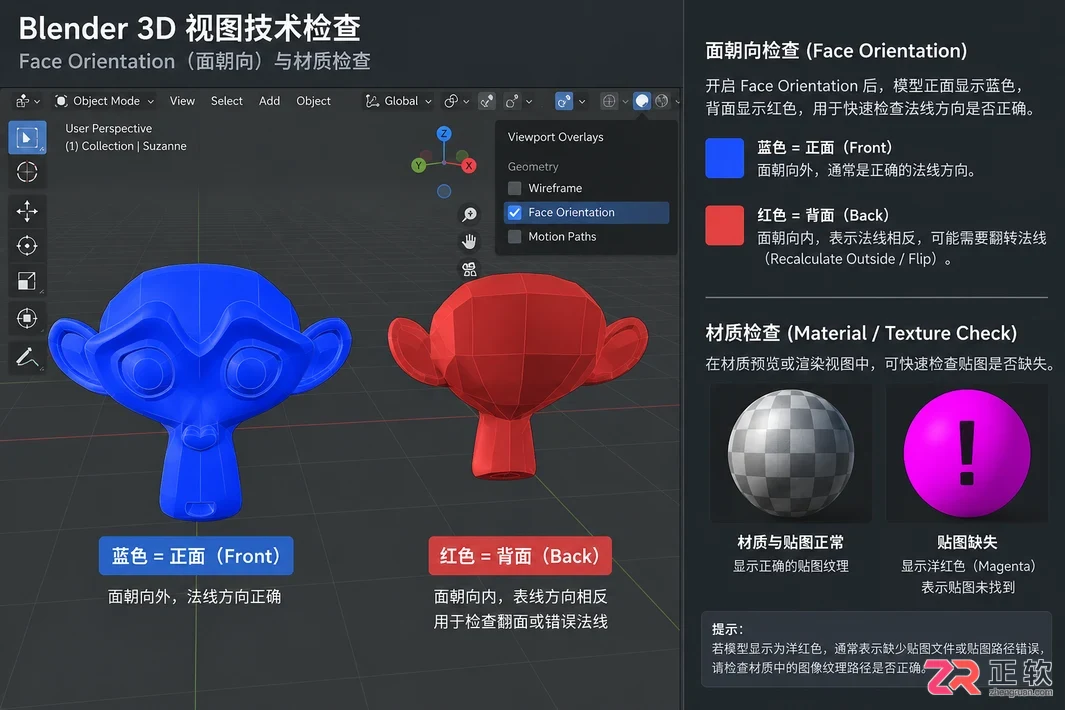This screenshot has width=1065, height=710.
Task: Select the Move tool
Action: 27,211
